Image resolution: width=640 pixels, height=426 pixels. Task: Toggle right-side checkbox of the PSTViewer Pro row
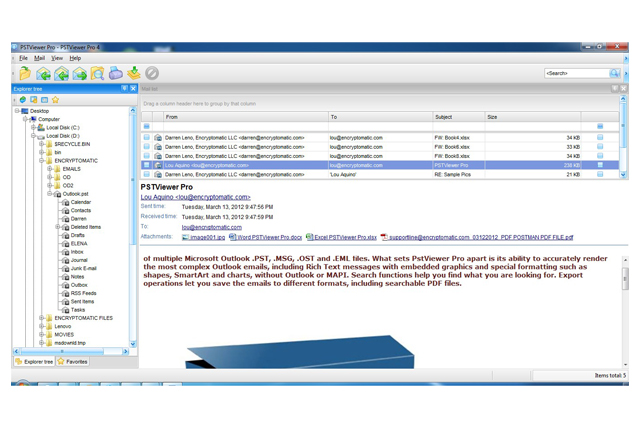[600, 165]
